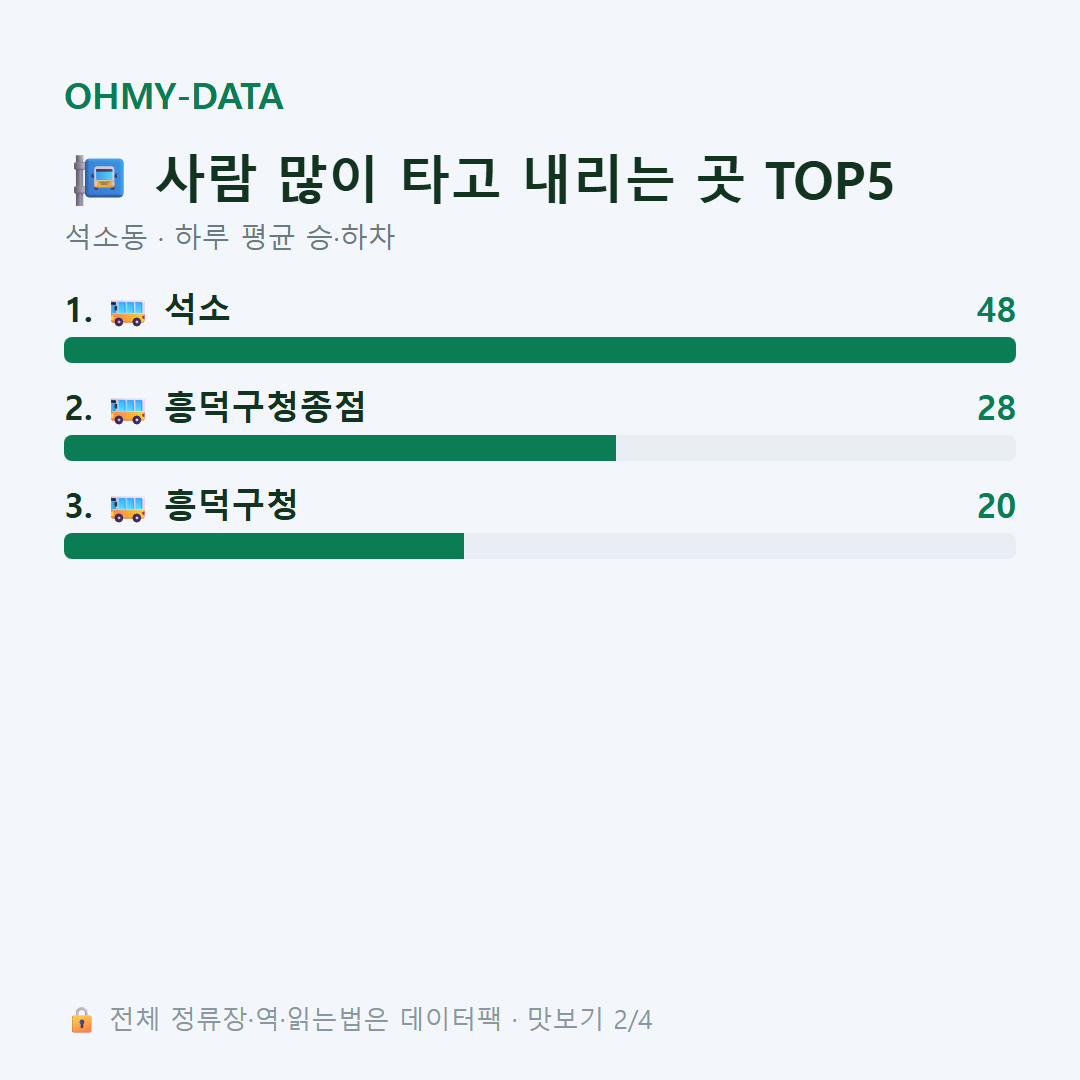Select the 흥덕구청 stop name

(231, 505)
